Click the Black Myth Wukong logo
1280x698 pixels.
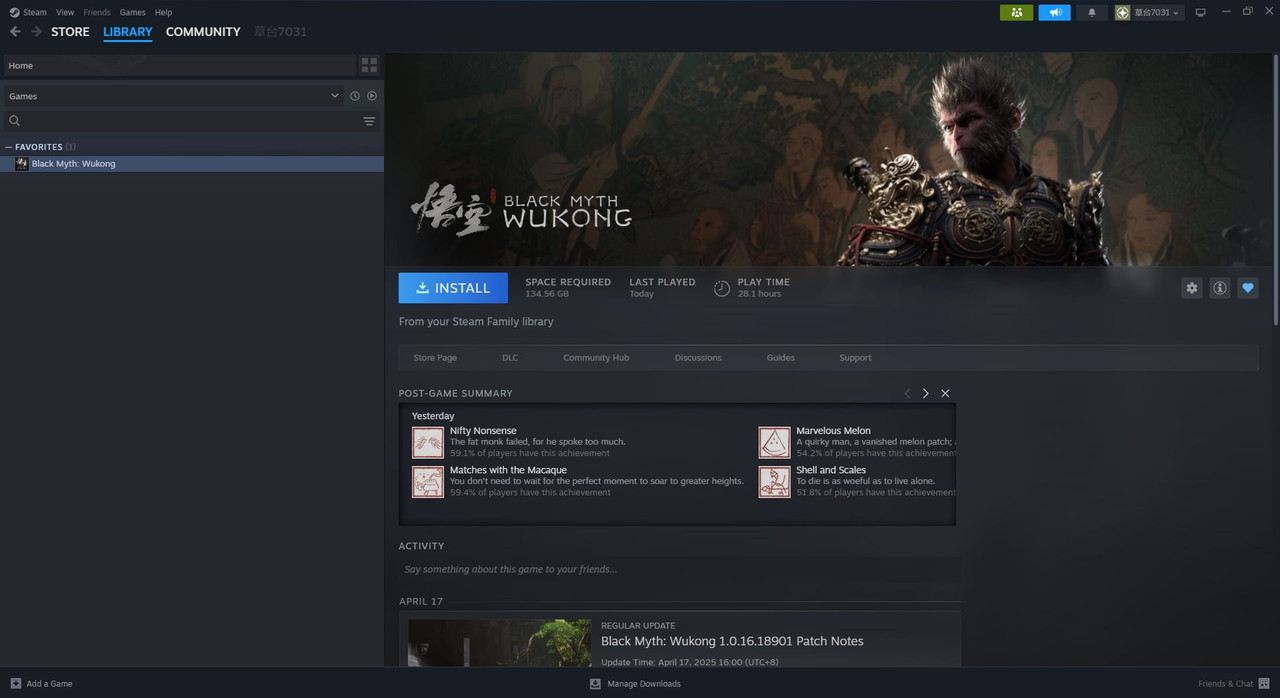tap(521, 209)
